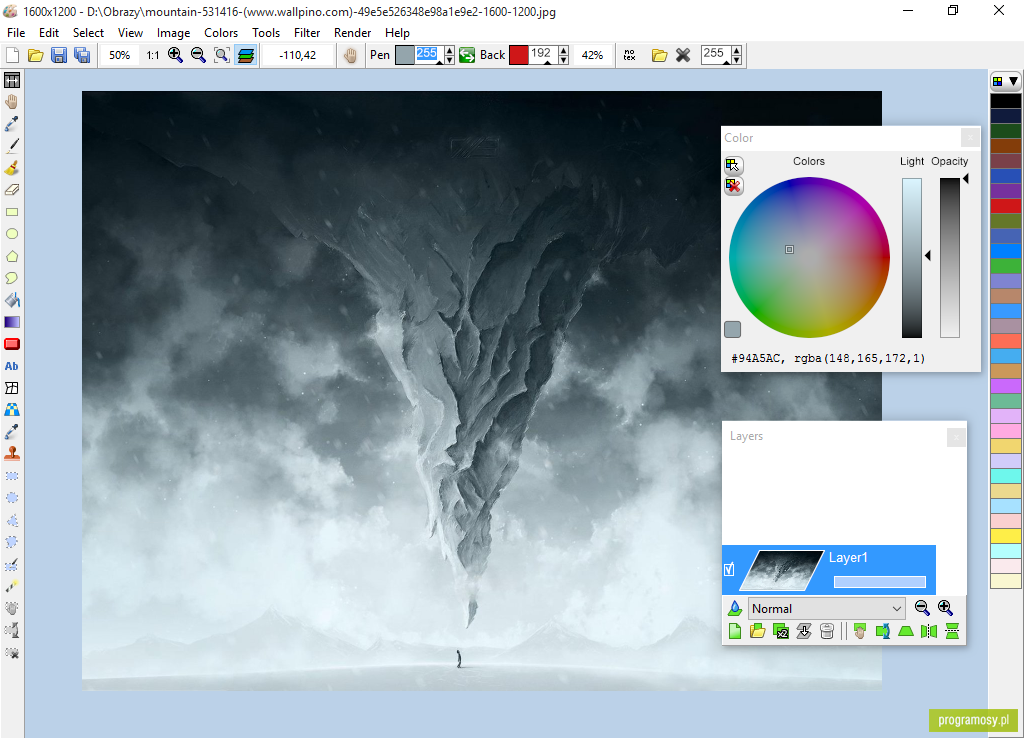Select the Gradient tool

(x=12, y=322)
